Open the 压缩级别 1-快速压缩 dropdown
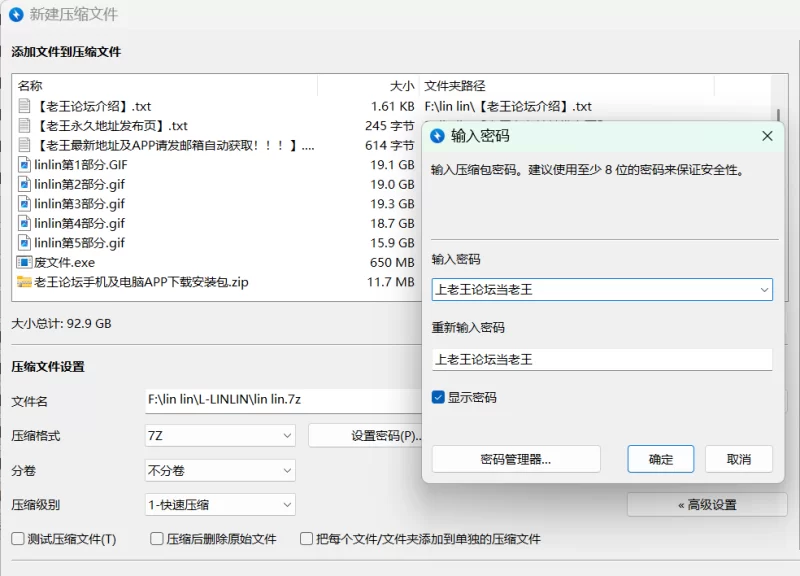The width and height of the screenshot is (800, 576). coord(220,505)
